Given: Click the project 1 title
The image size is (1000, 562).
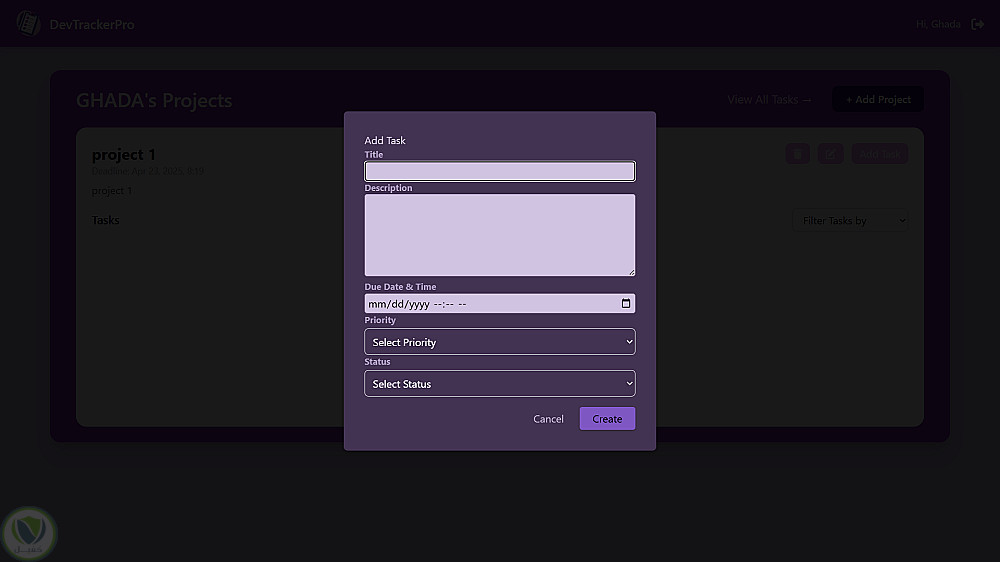Looking at the screenshot, I should [124, 154].
